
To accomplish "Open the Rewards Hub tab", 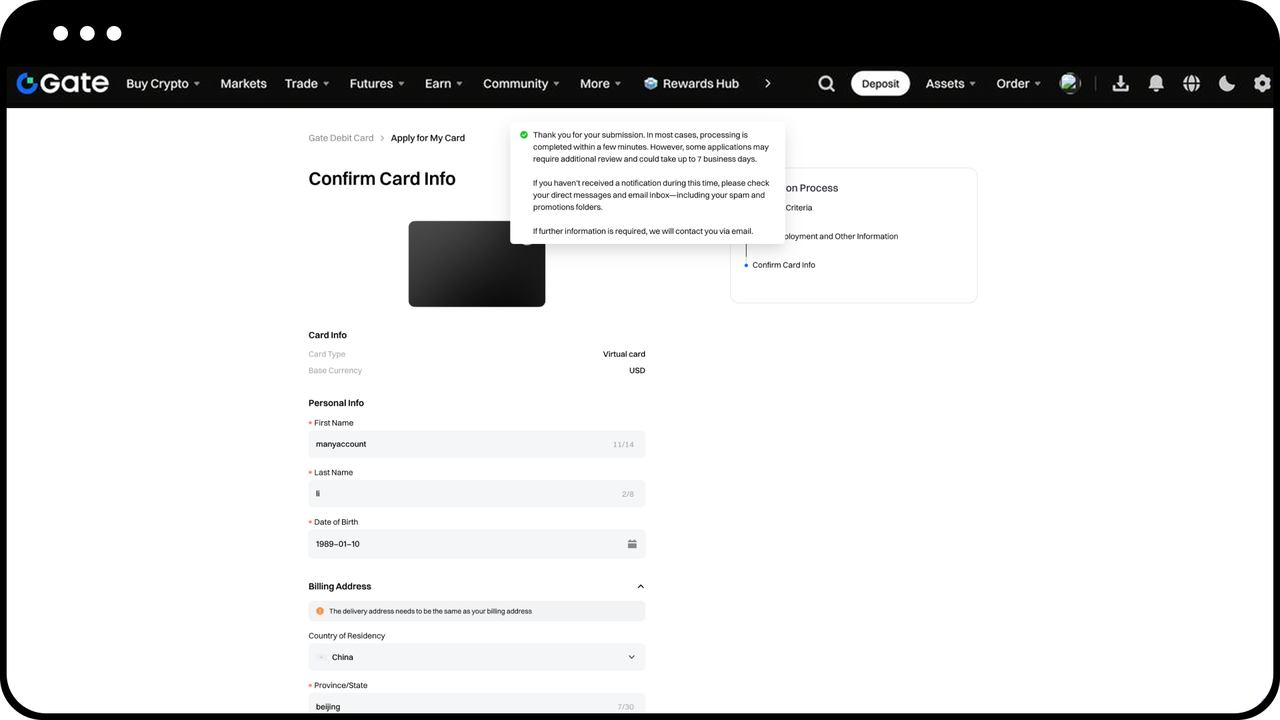I will pos(691,84).
